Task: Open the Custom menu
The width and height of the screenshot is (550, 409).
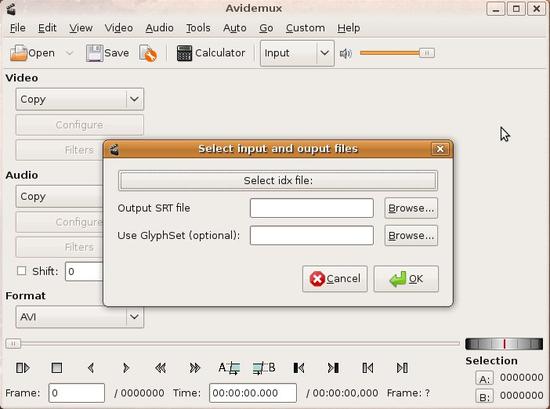Action: (x=305, y=28)
